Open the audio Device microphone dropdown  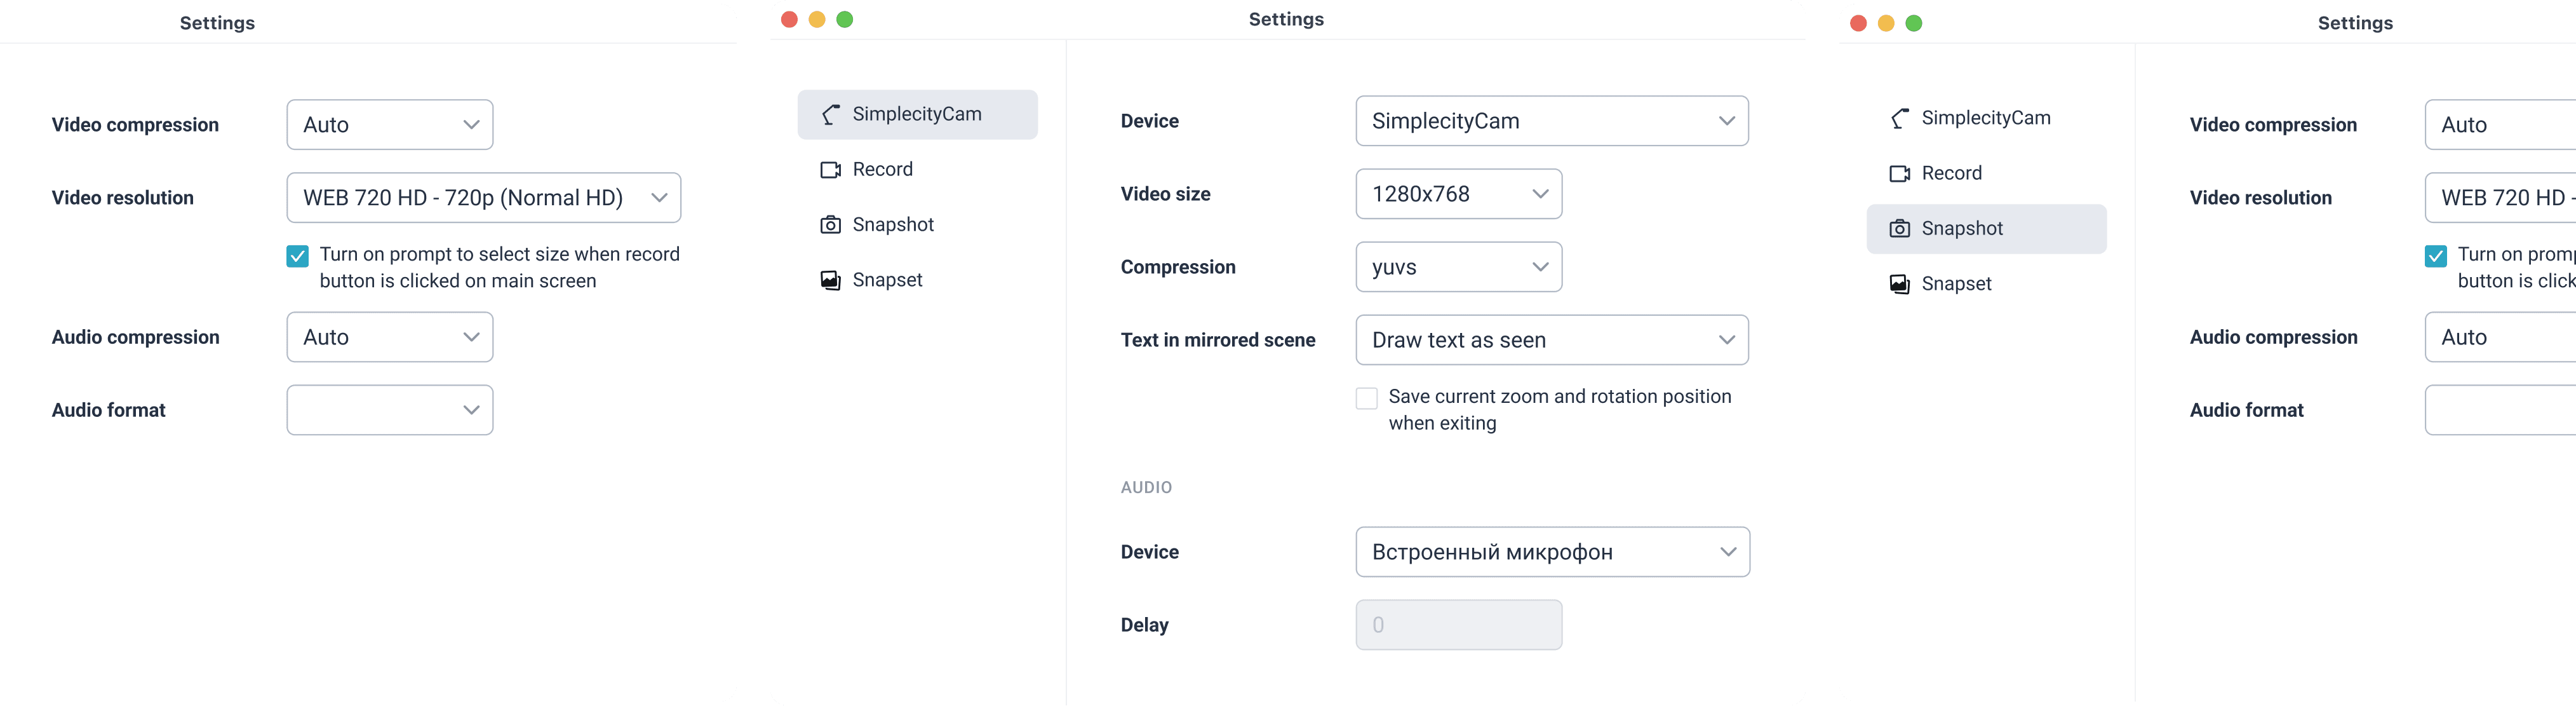pyautogui.click(x=1552, y=552)
